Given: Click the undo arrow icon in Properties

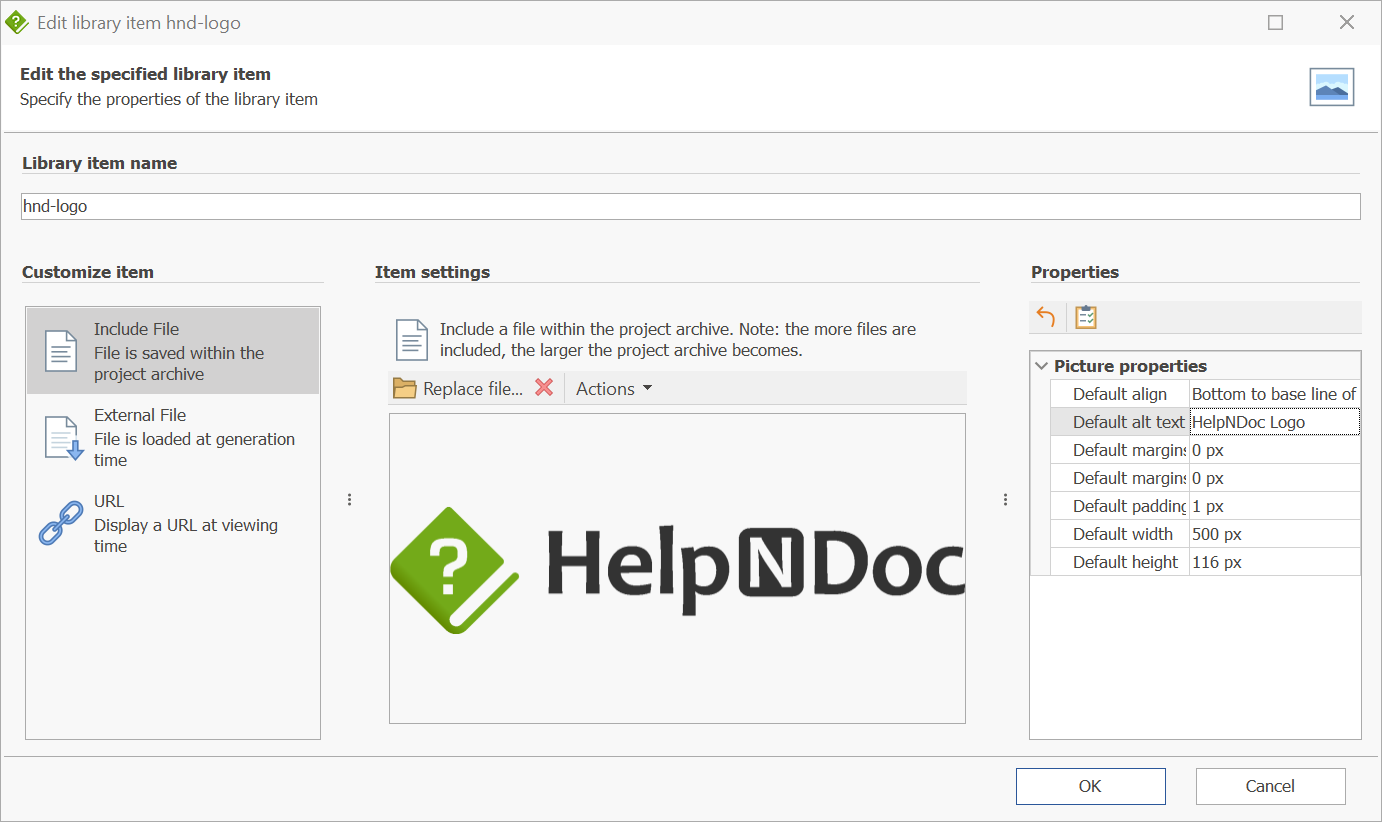Looking at the screenshot, I should (x=1046, y=317).
